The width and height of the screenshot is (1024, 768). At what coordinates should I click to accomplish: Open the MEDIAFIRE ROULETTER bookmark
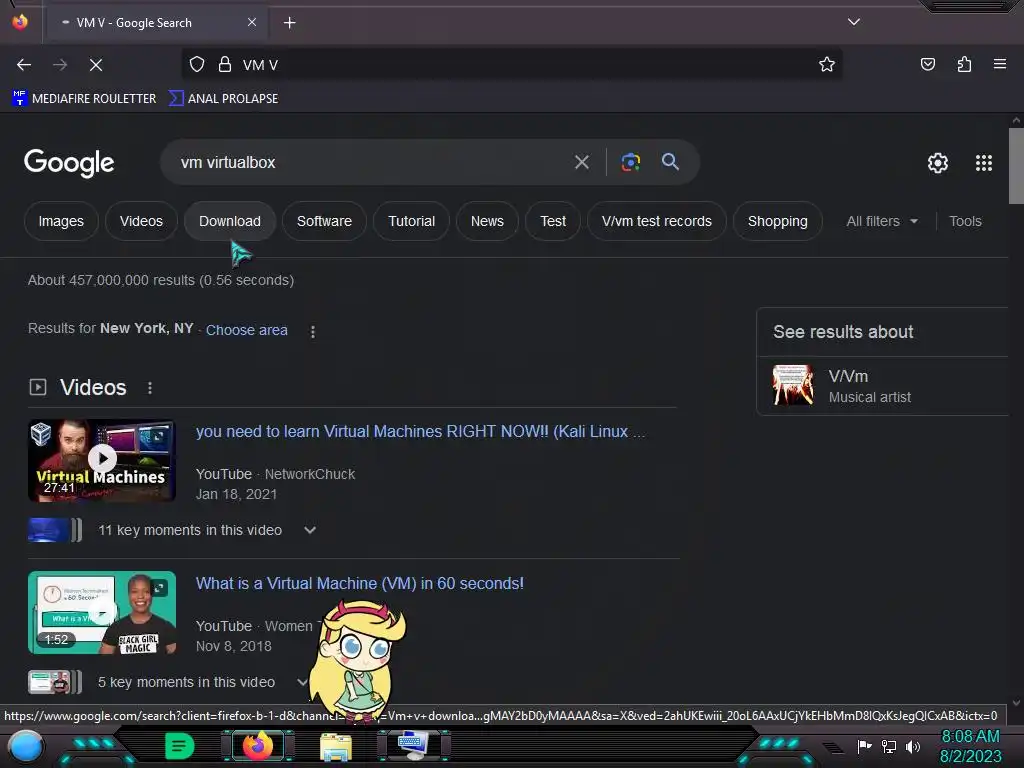[x=84, y=99]
